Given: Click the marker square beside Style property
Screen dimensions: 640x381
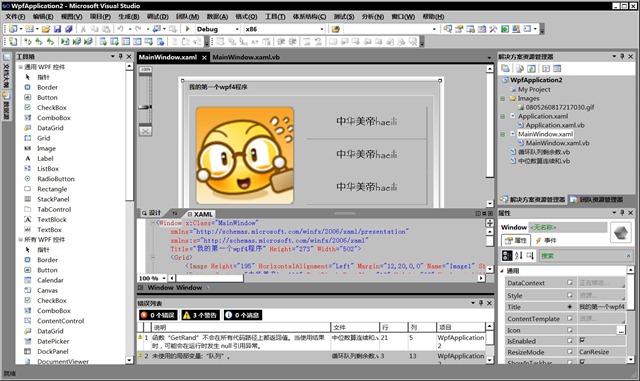Looking at the screenshot, I should [569, 295].
